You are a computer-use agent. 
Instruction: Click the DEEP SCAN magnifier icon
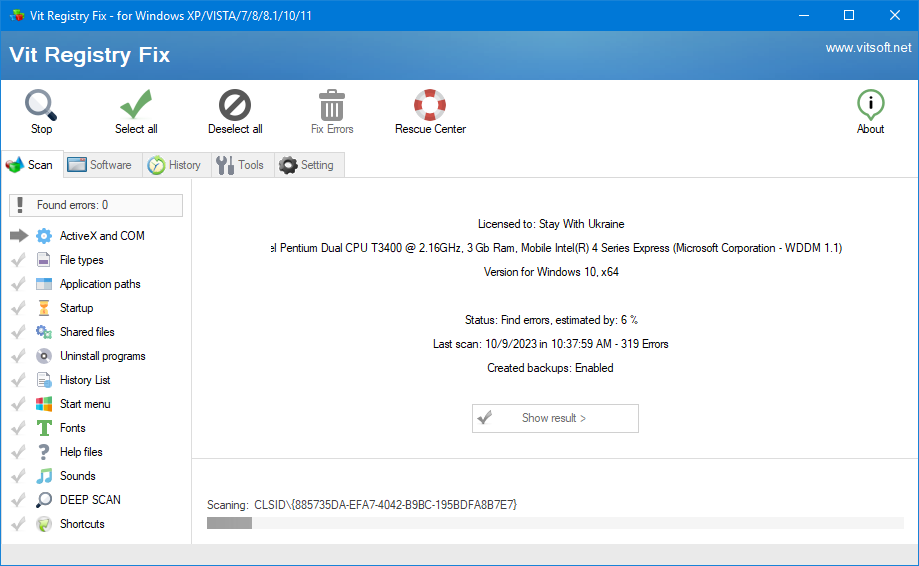pyautogui.click(x=44, y=500)
